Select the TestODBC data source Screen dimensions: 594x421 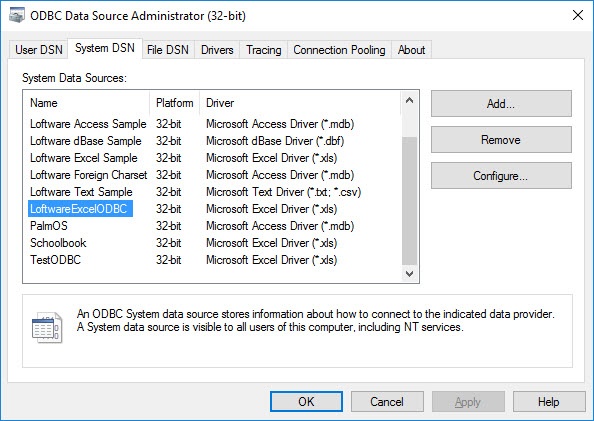pyautogui.click(x=55, y=260)
